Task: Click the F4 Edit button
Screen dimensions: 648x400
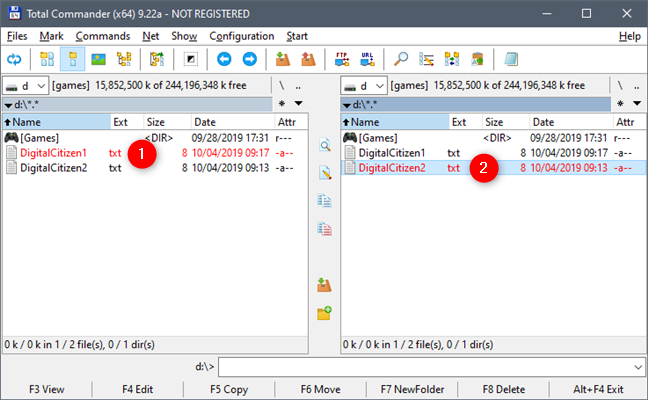Action: tap(138, 389)
